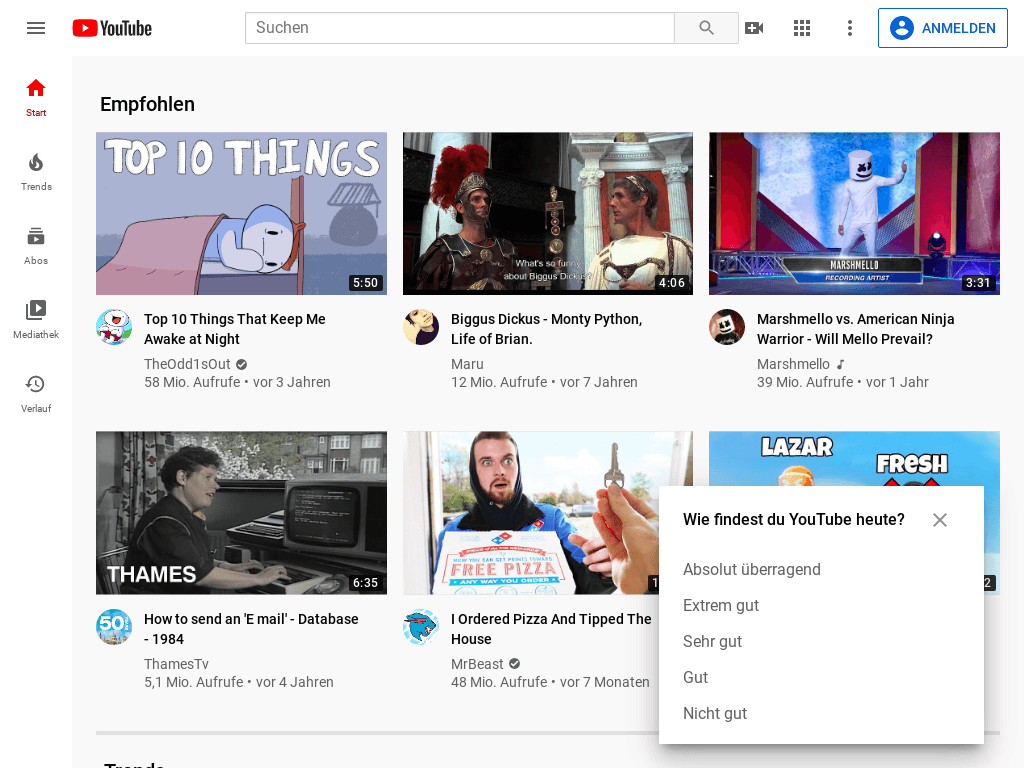Click '5,1 Mio. Aufrufe • vor 4 Jahren'
Screen dimensions: 1024x768
(238, 682)
